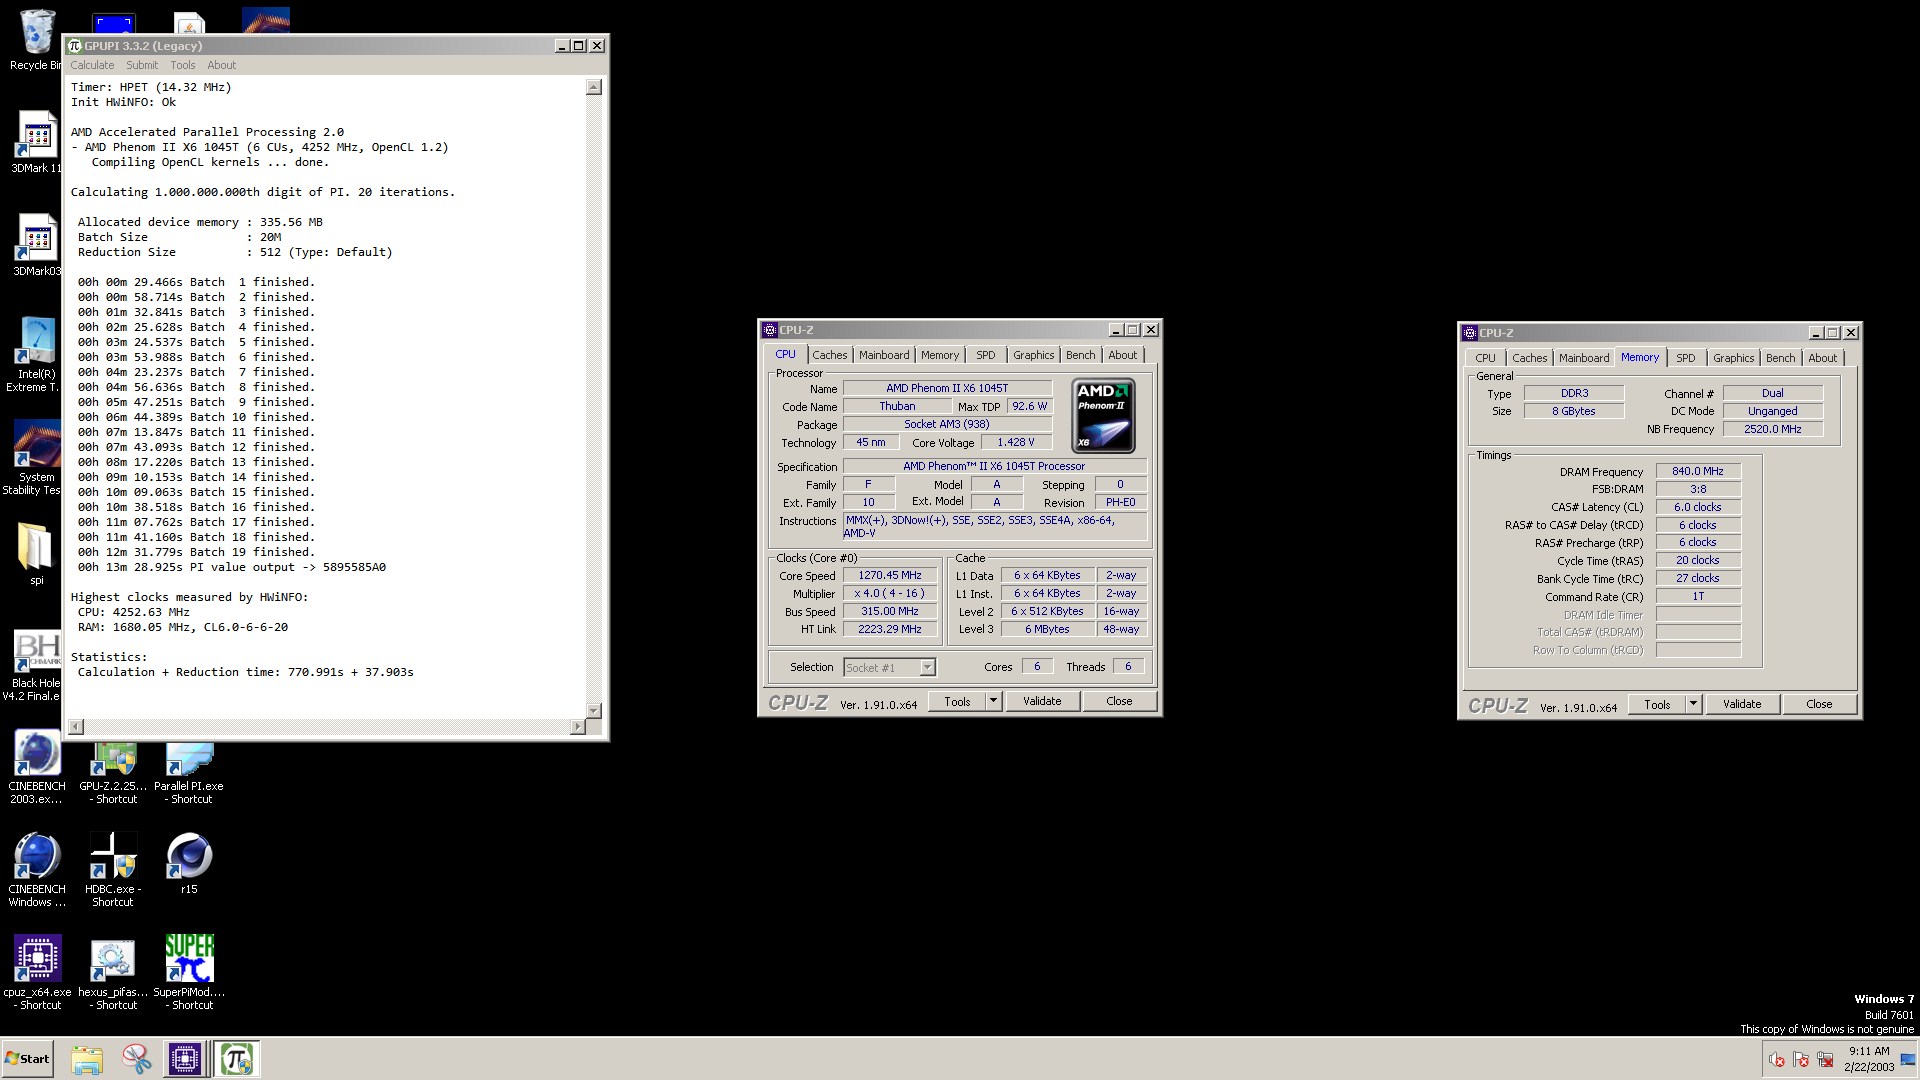Open Mainboard tab in right CPU-Z window

1584,358
